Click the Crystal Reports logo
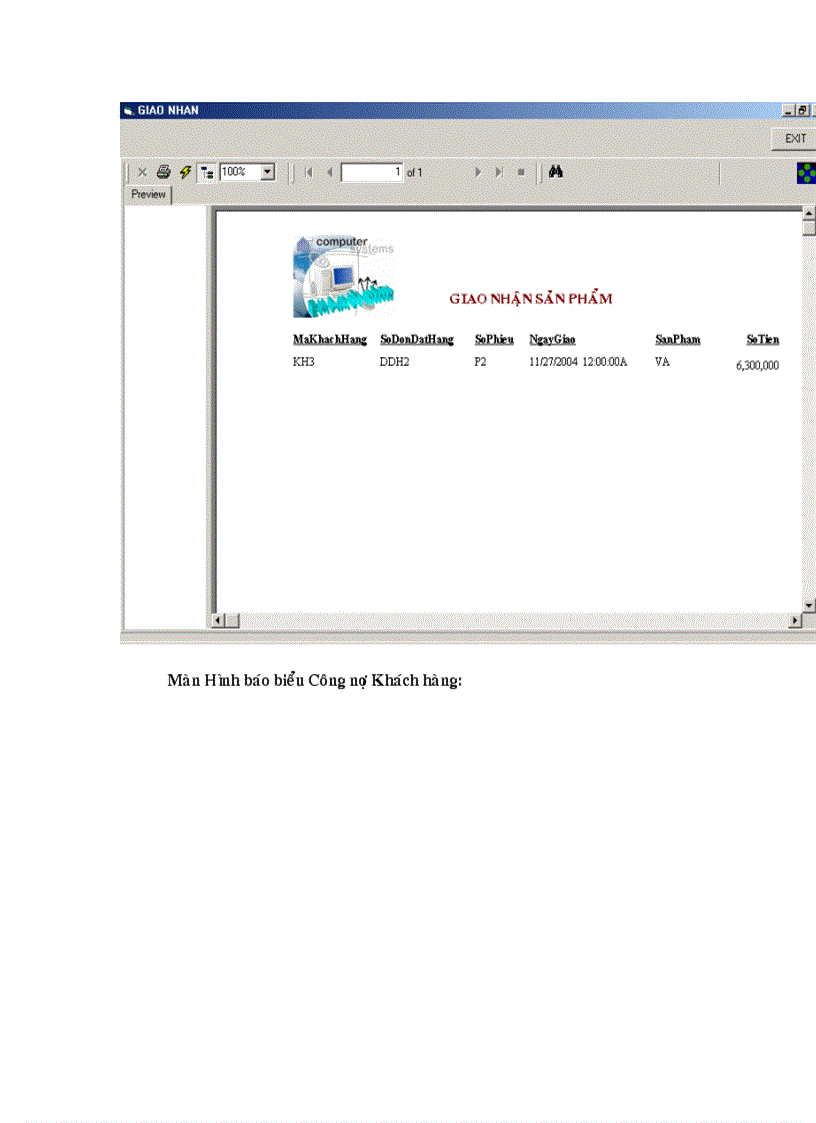 click(805, 171)
